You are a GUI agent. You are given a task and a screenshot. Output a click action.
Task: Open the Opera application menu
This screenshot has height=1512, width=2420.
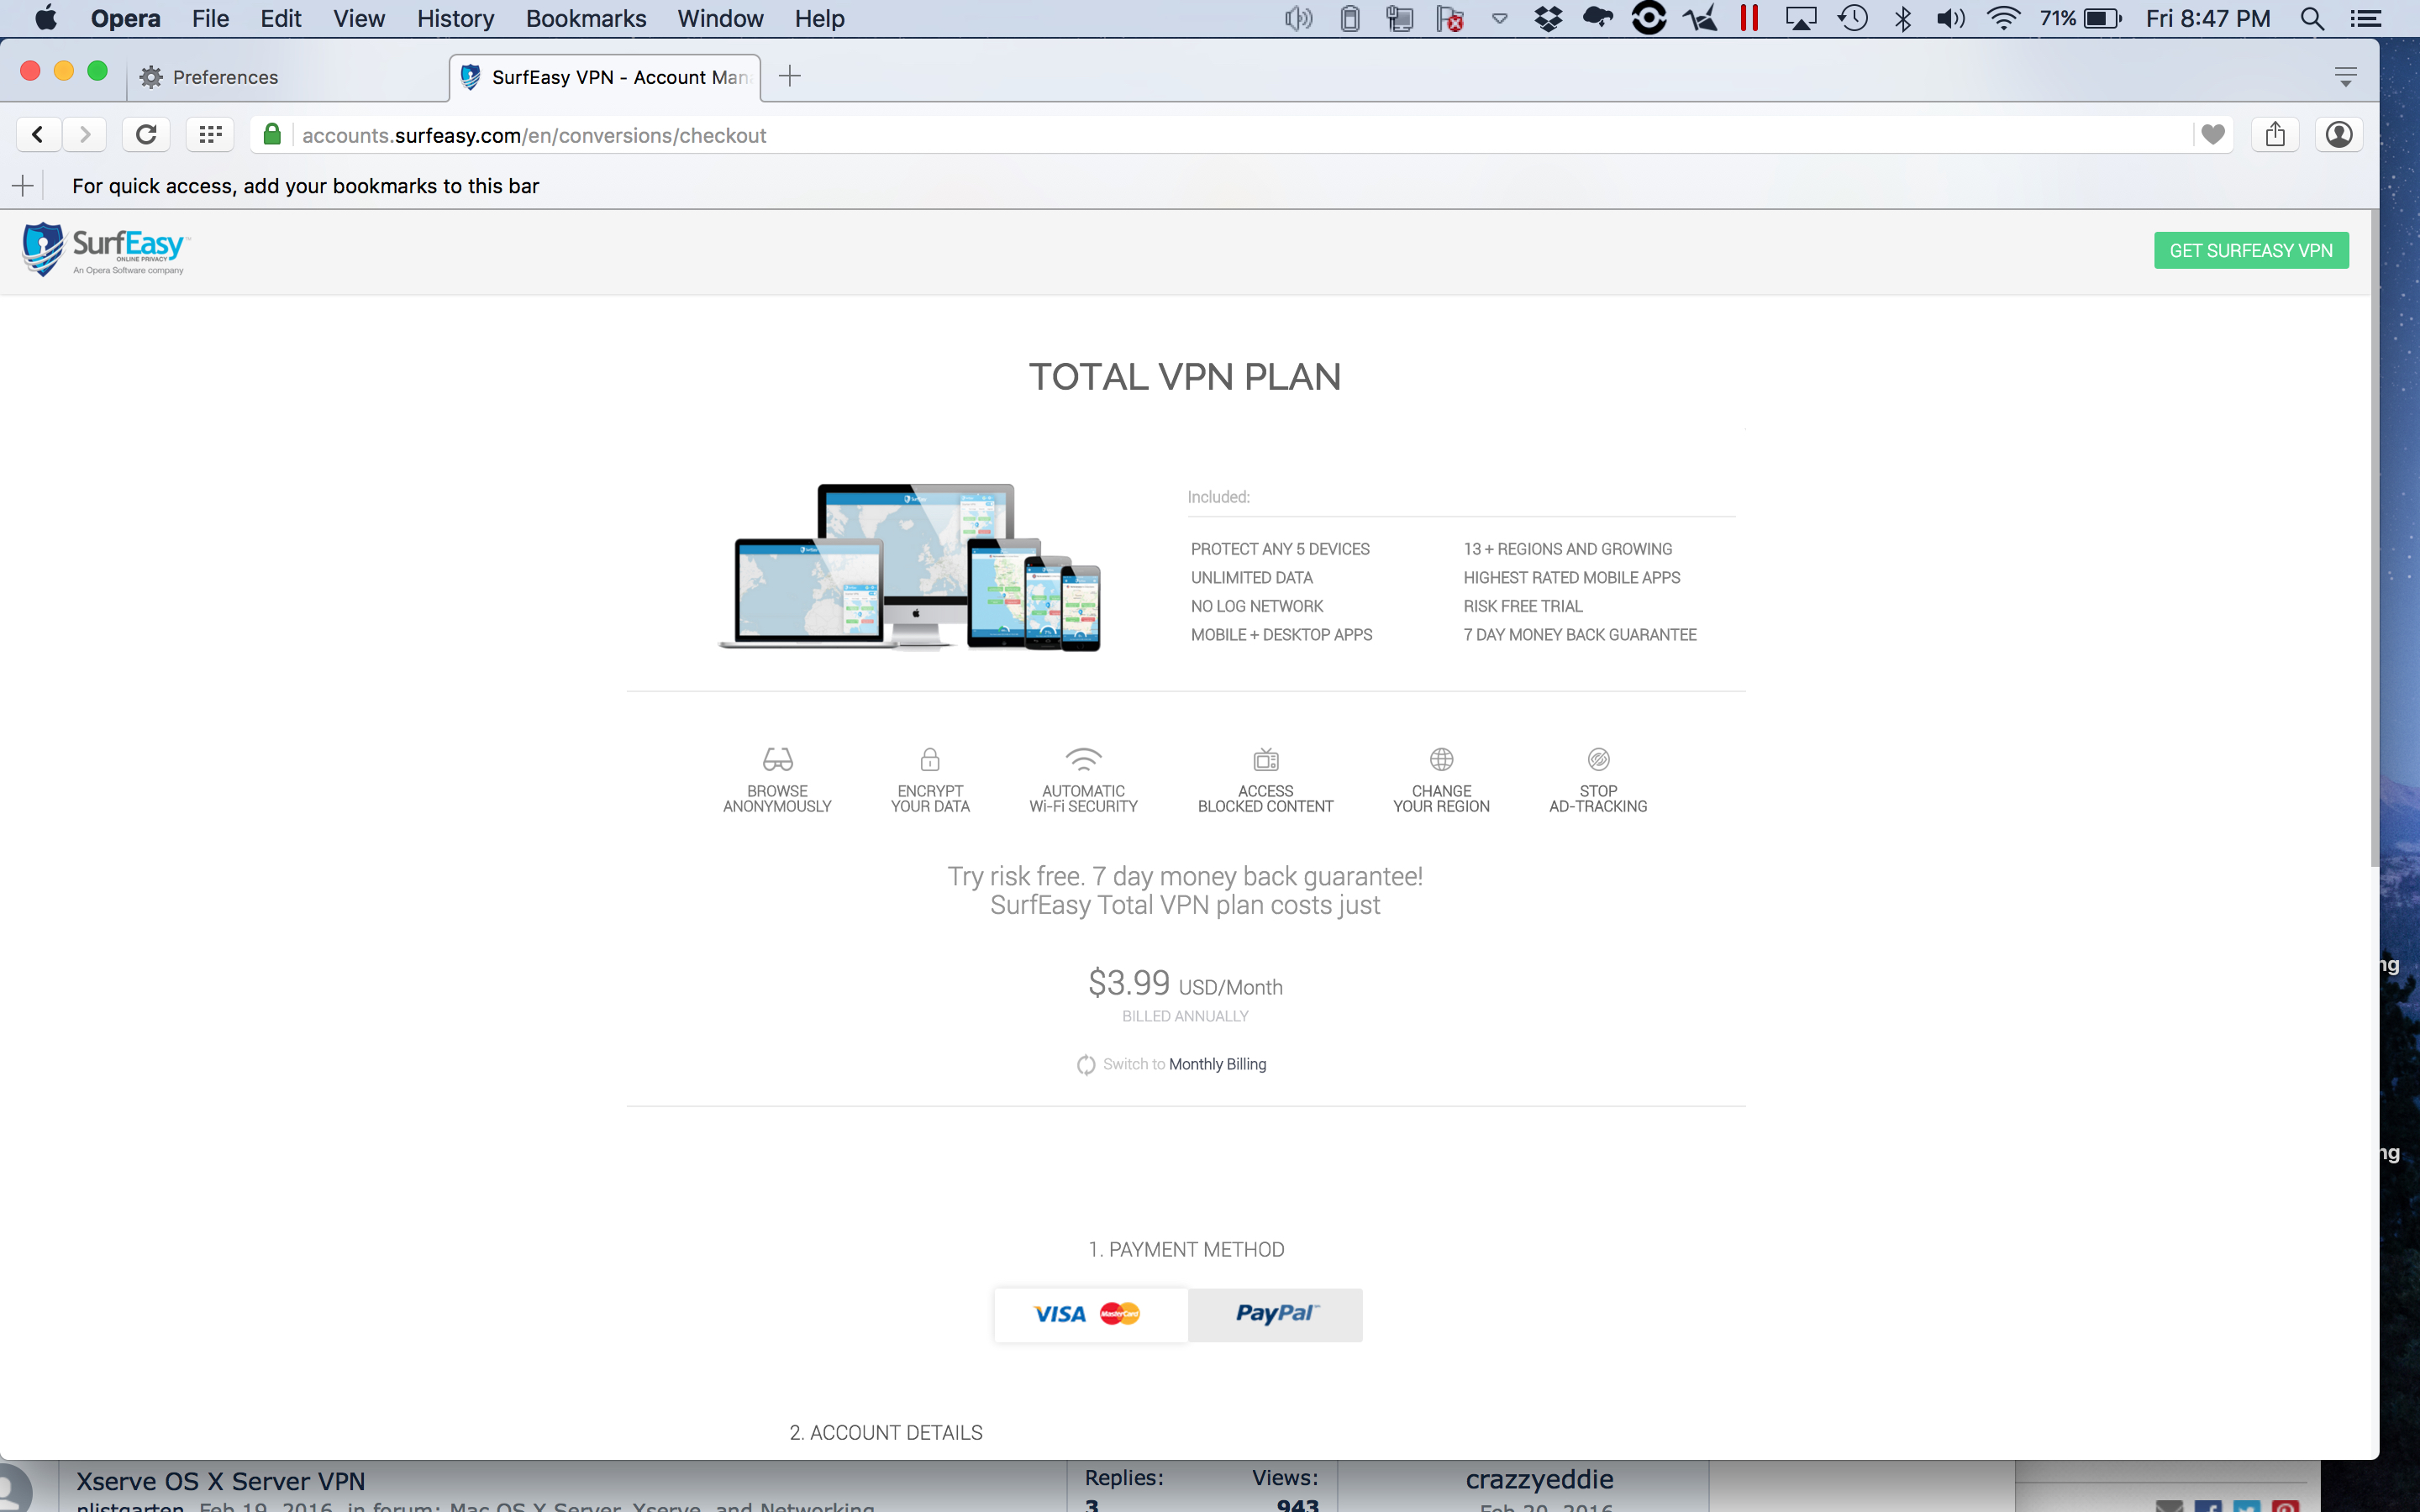click(125, 18)
